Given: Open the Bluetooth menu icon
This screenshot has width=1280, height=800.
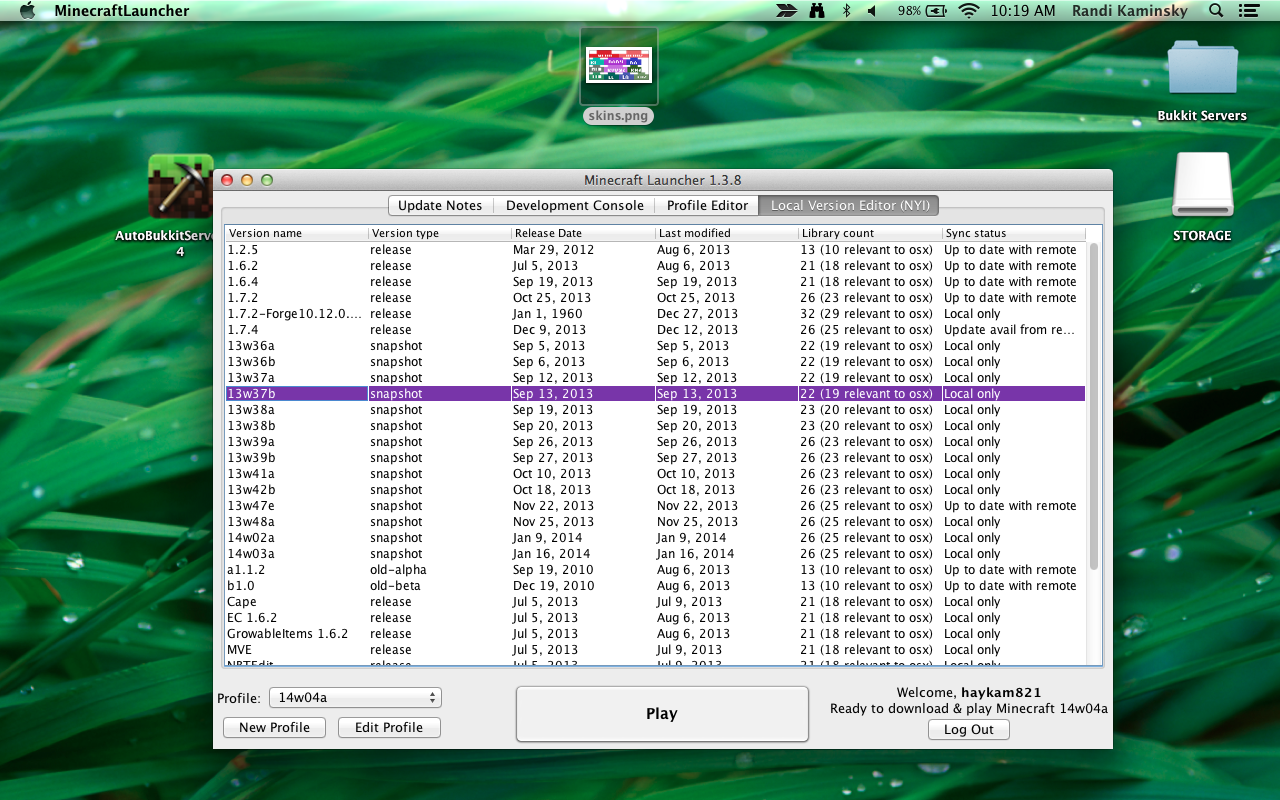Looking at the screenshot, I should [845, 11].
